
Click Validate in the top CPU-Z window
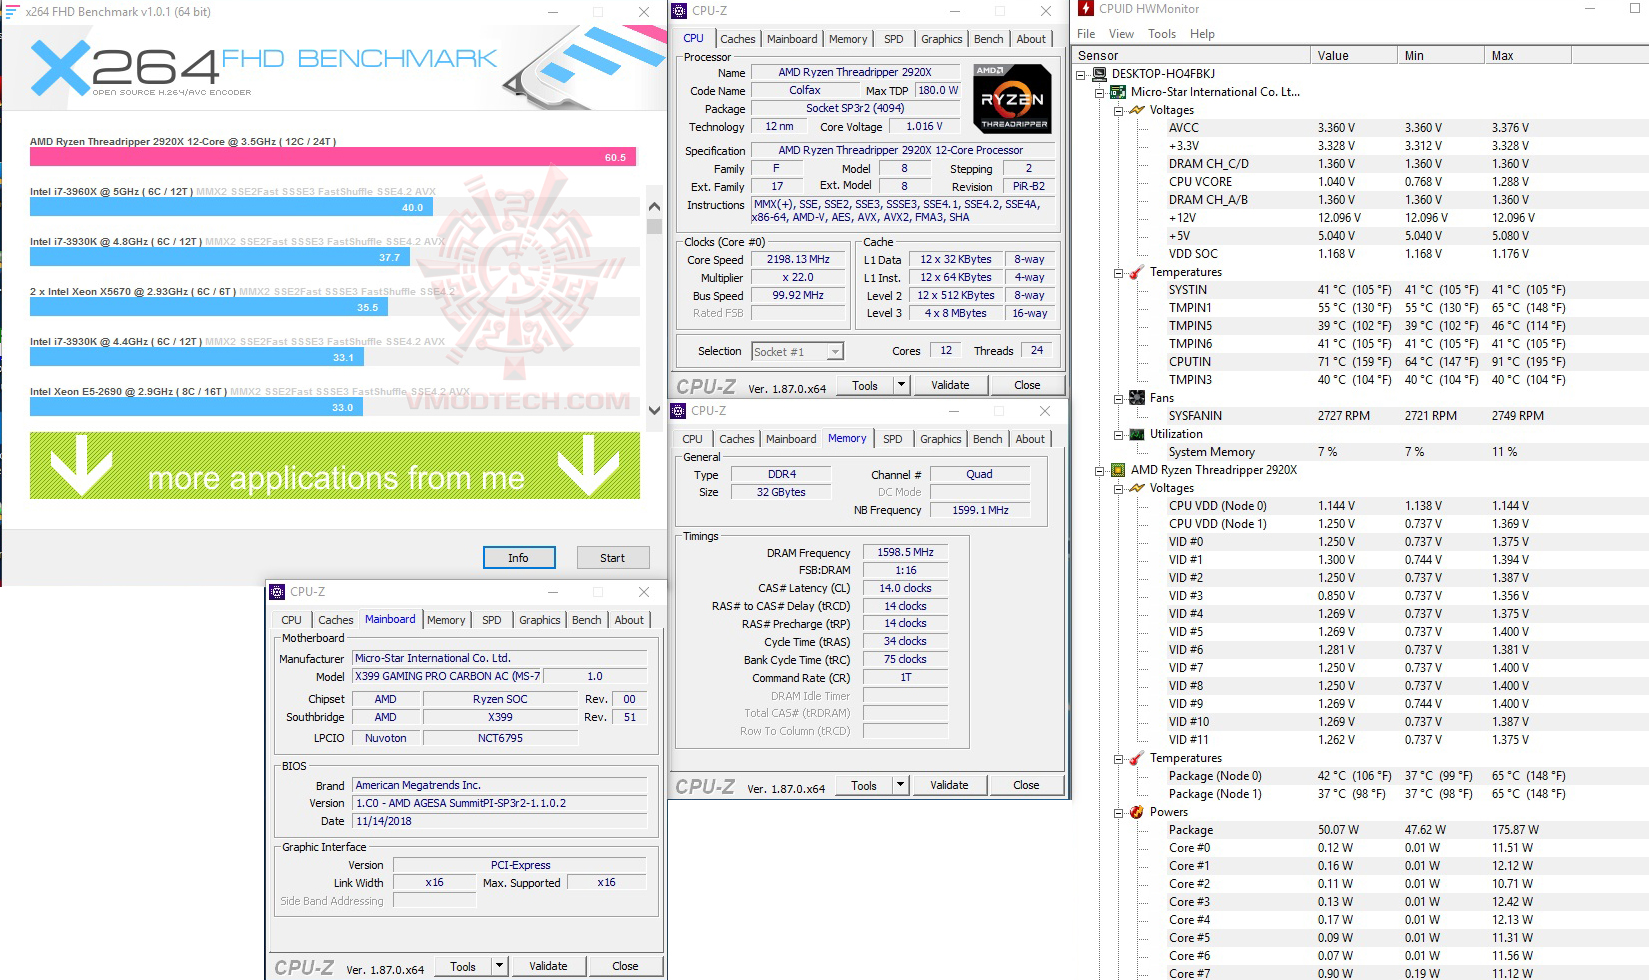point(950,385)
